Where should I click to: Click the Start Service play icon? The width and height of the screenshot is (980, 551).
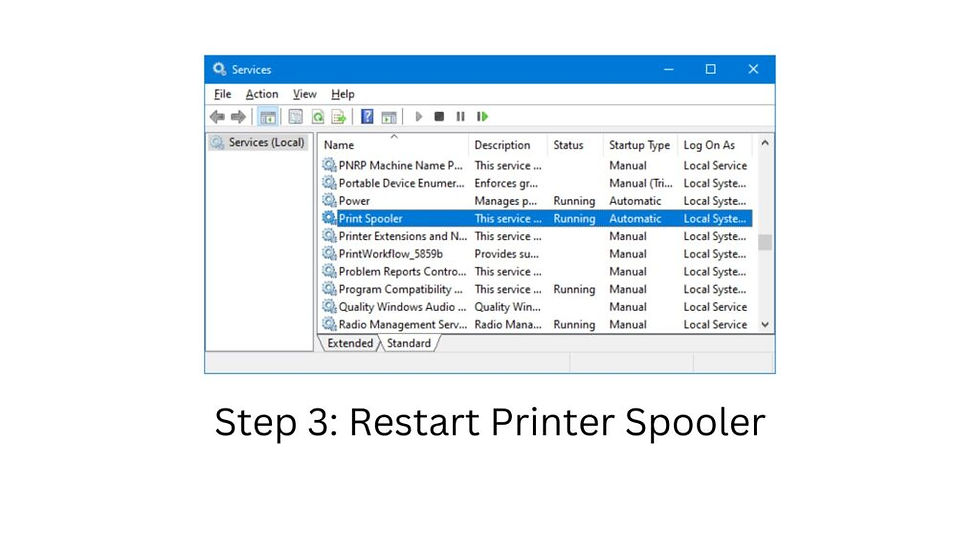419,117
